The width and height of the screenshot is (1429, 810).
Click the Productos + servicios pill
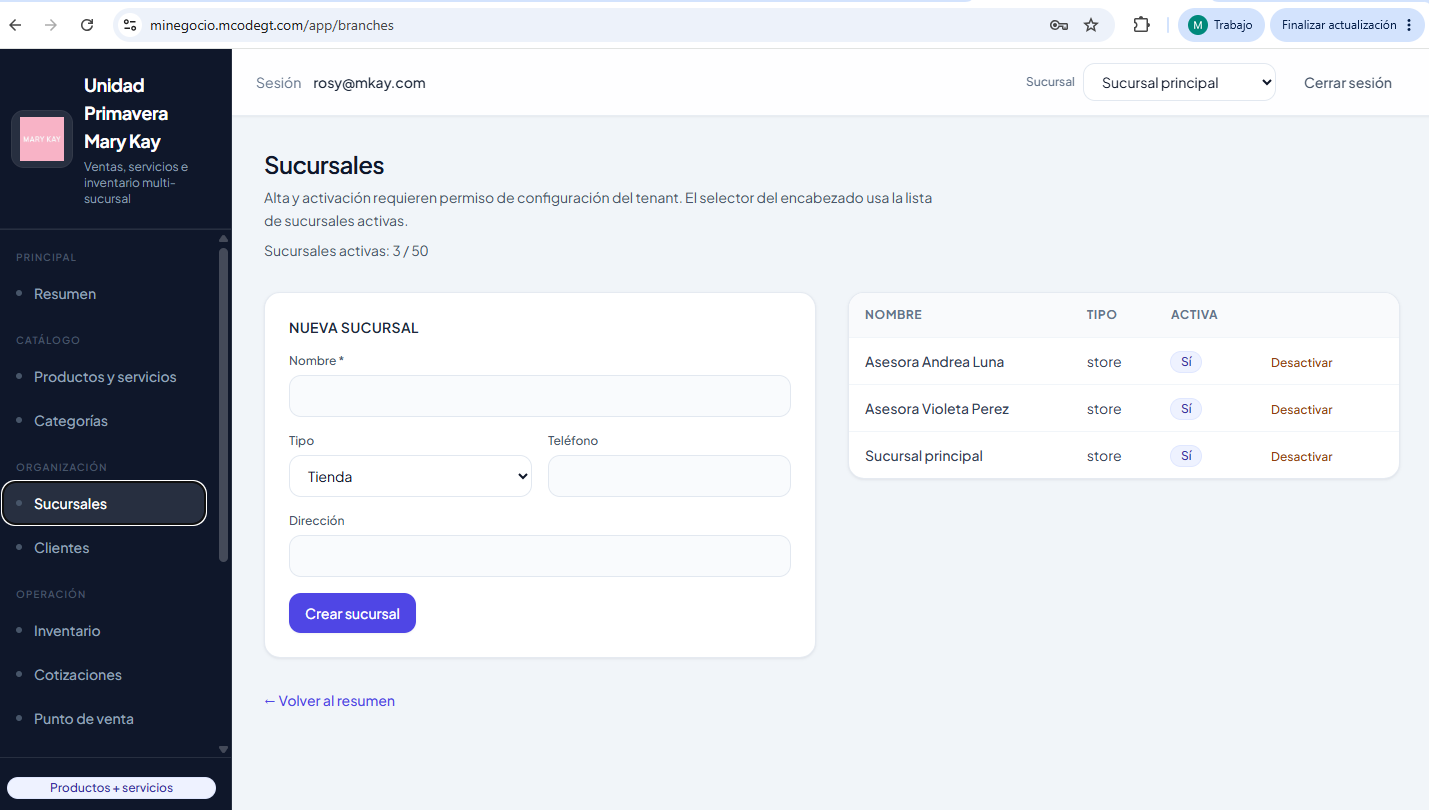[111, 788]
